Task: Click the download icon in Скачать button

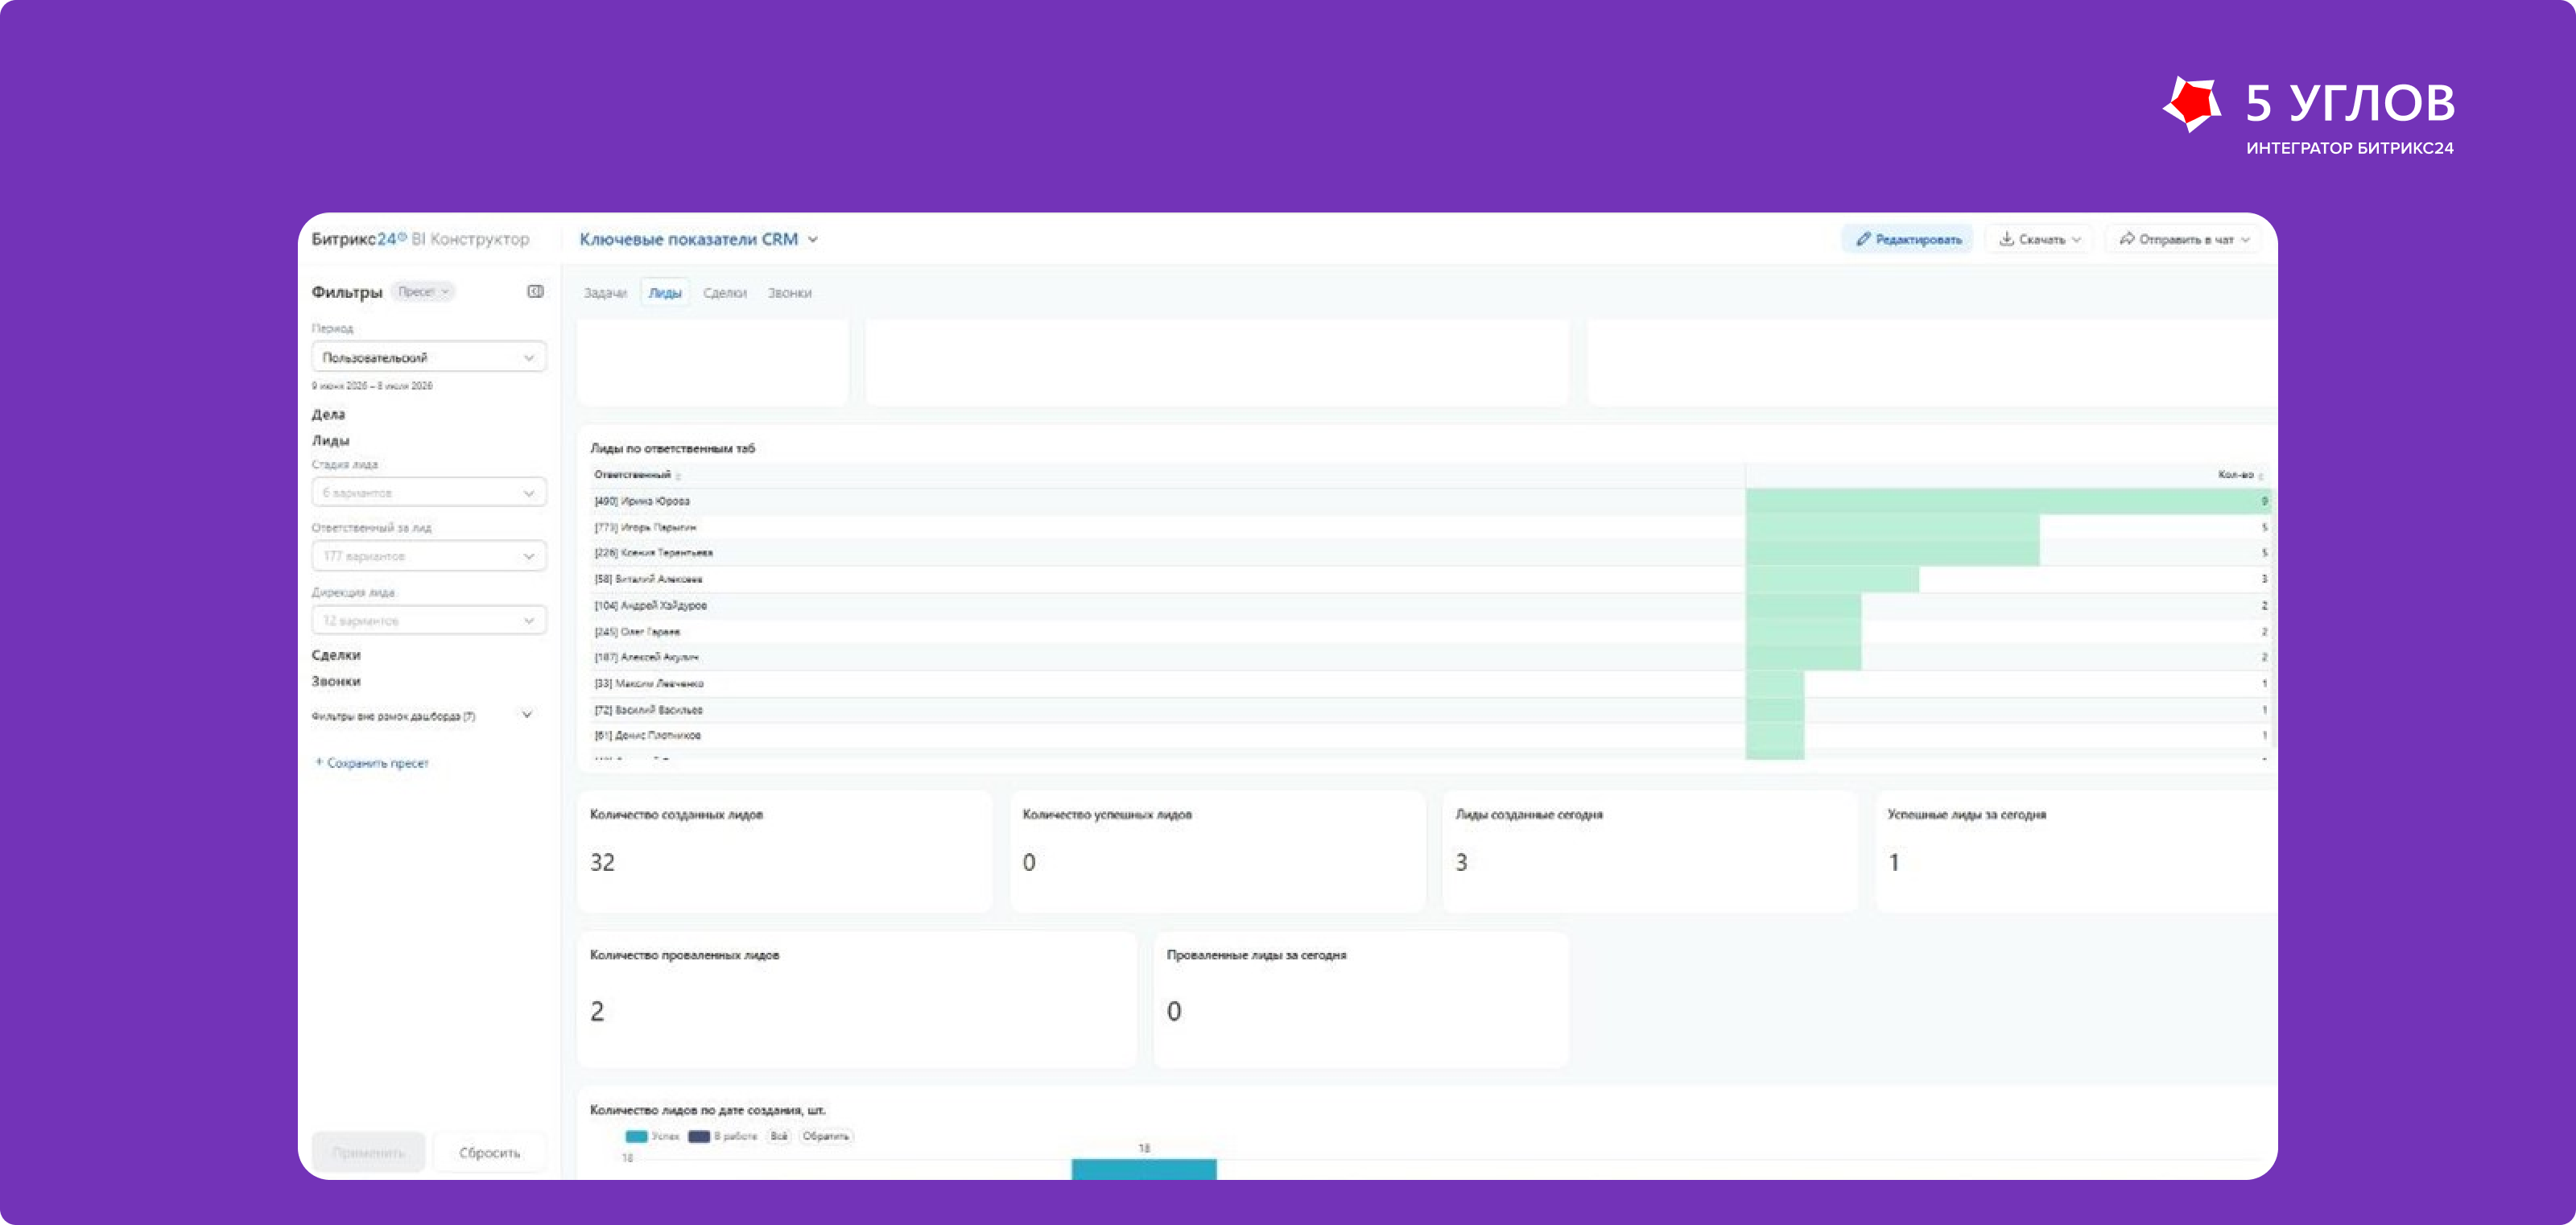Action: 2005,239
